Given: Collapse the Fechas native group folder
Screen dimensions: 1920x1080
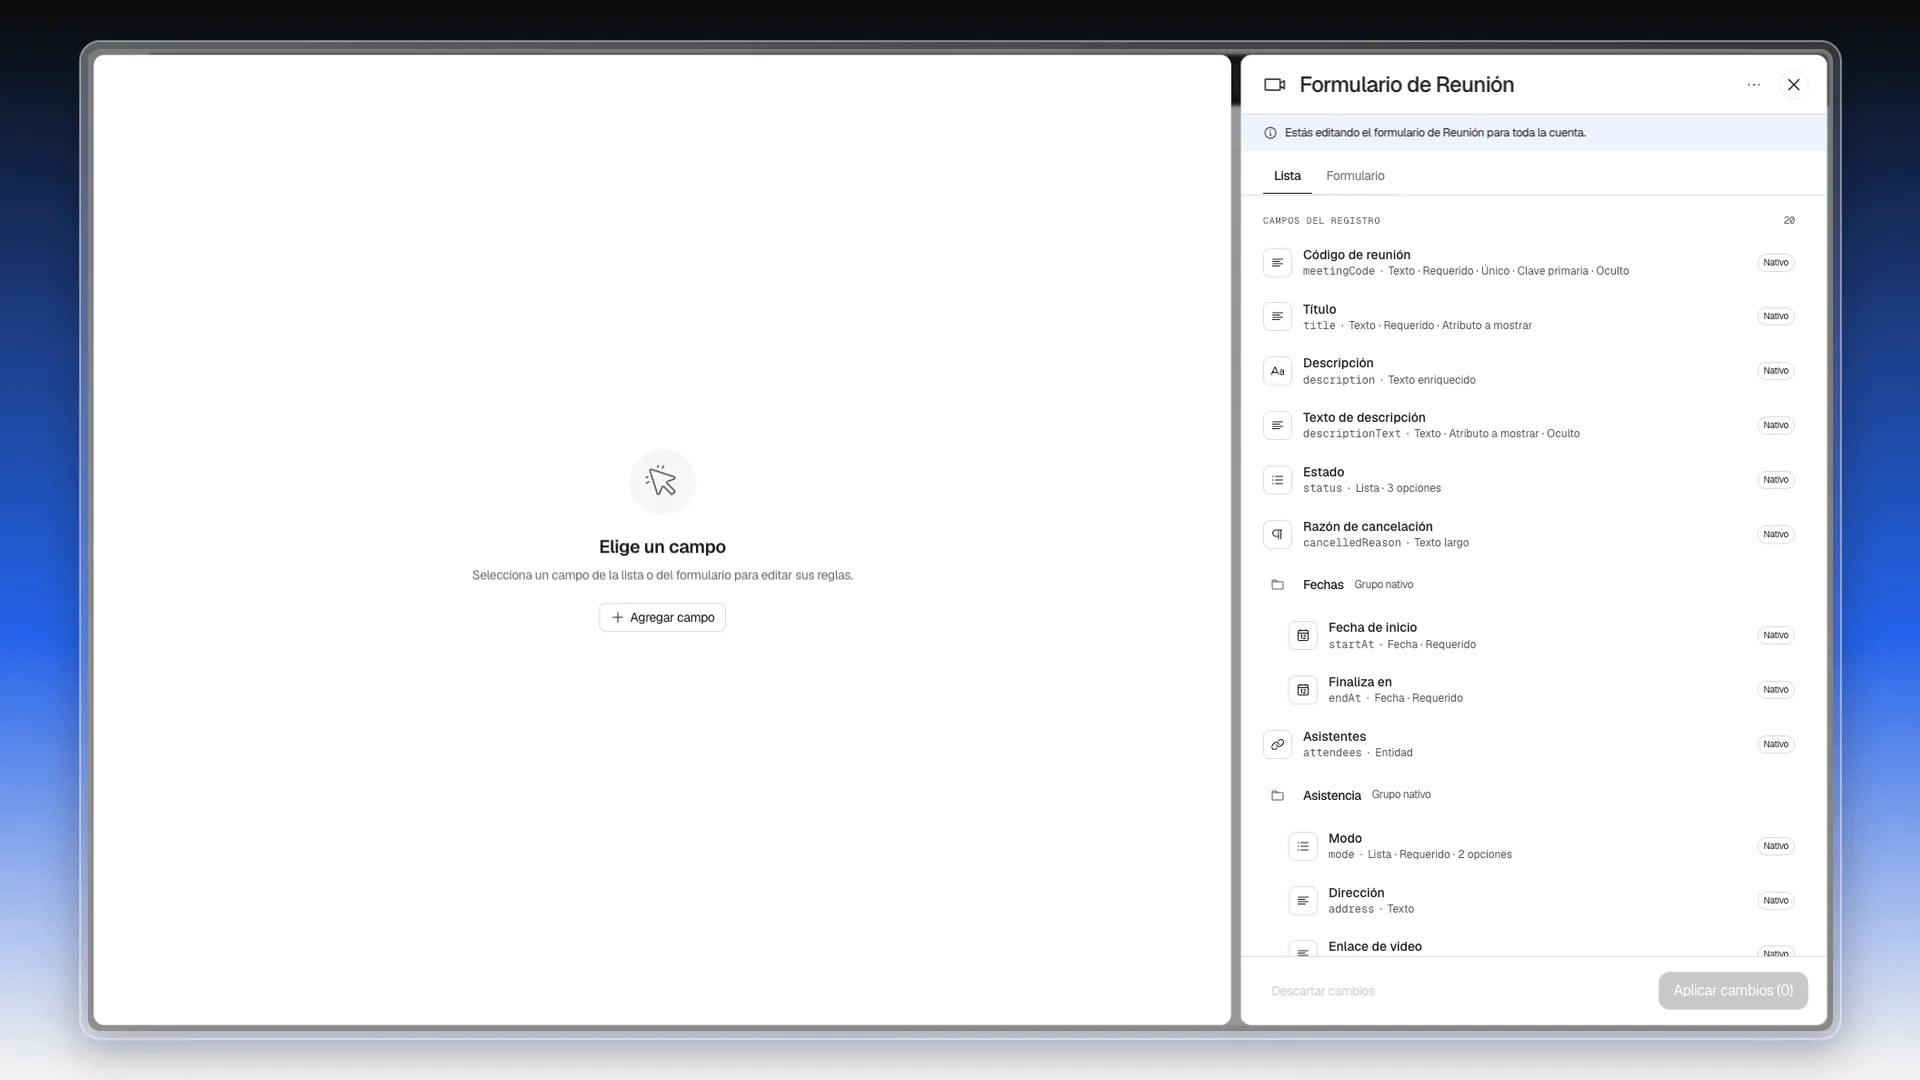Looking at the screenshot, I should click(x=1277, y=585).
